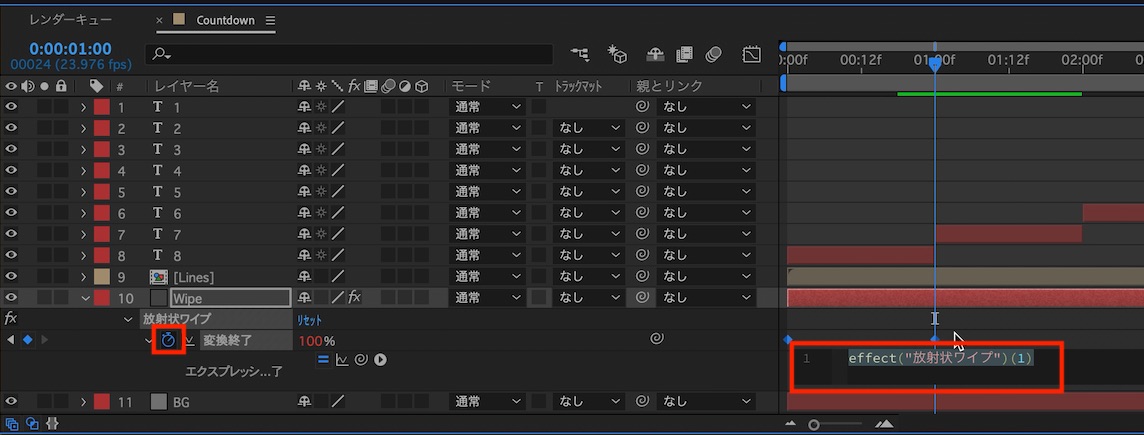This screenshot has width=1144, height=435.
Task: Click the parent pick whip for layer 1
Action: pyautogui.click(x=642, y=107)
